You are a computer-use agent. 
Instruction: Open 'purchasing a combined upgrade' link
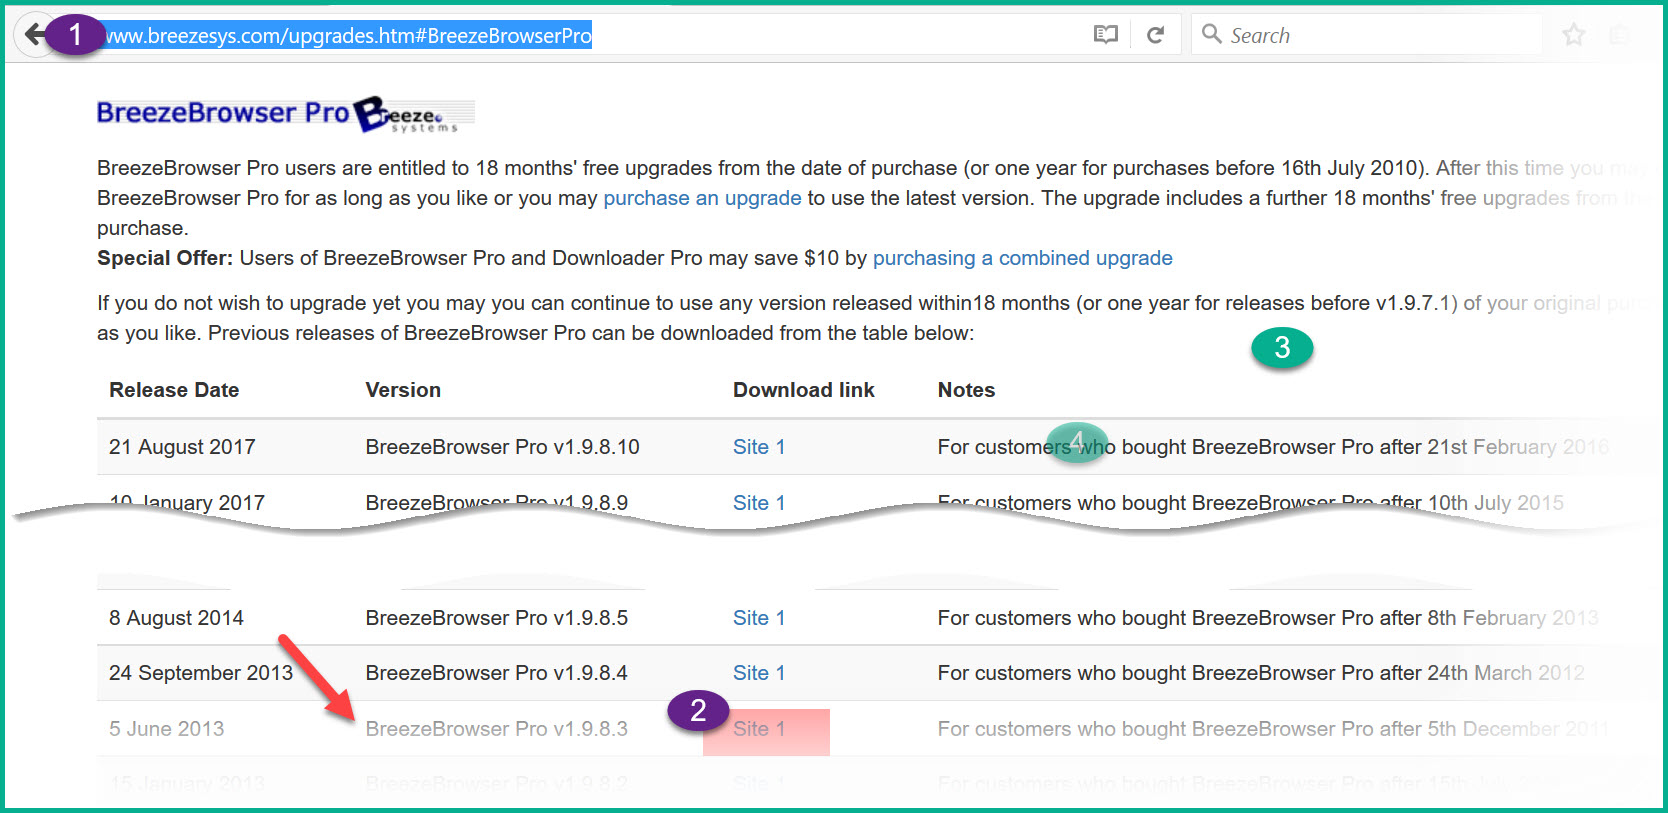[1022, 258]
